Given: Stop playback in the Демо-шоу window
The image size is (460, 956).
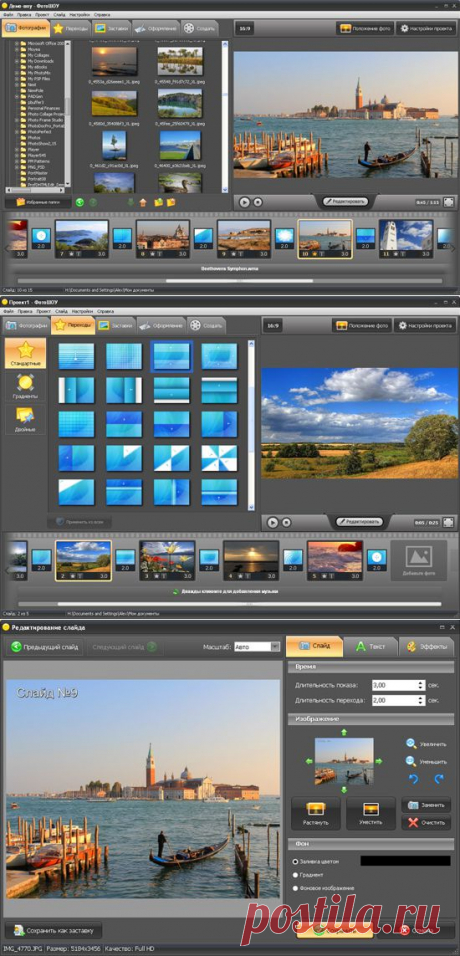Looking at the screenshot, I should (x=257, y=202).
